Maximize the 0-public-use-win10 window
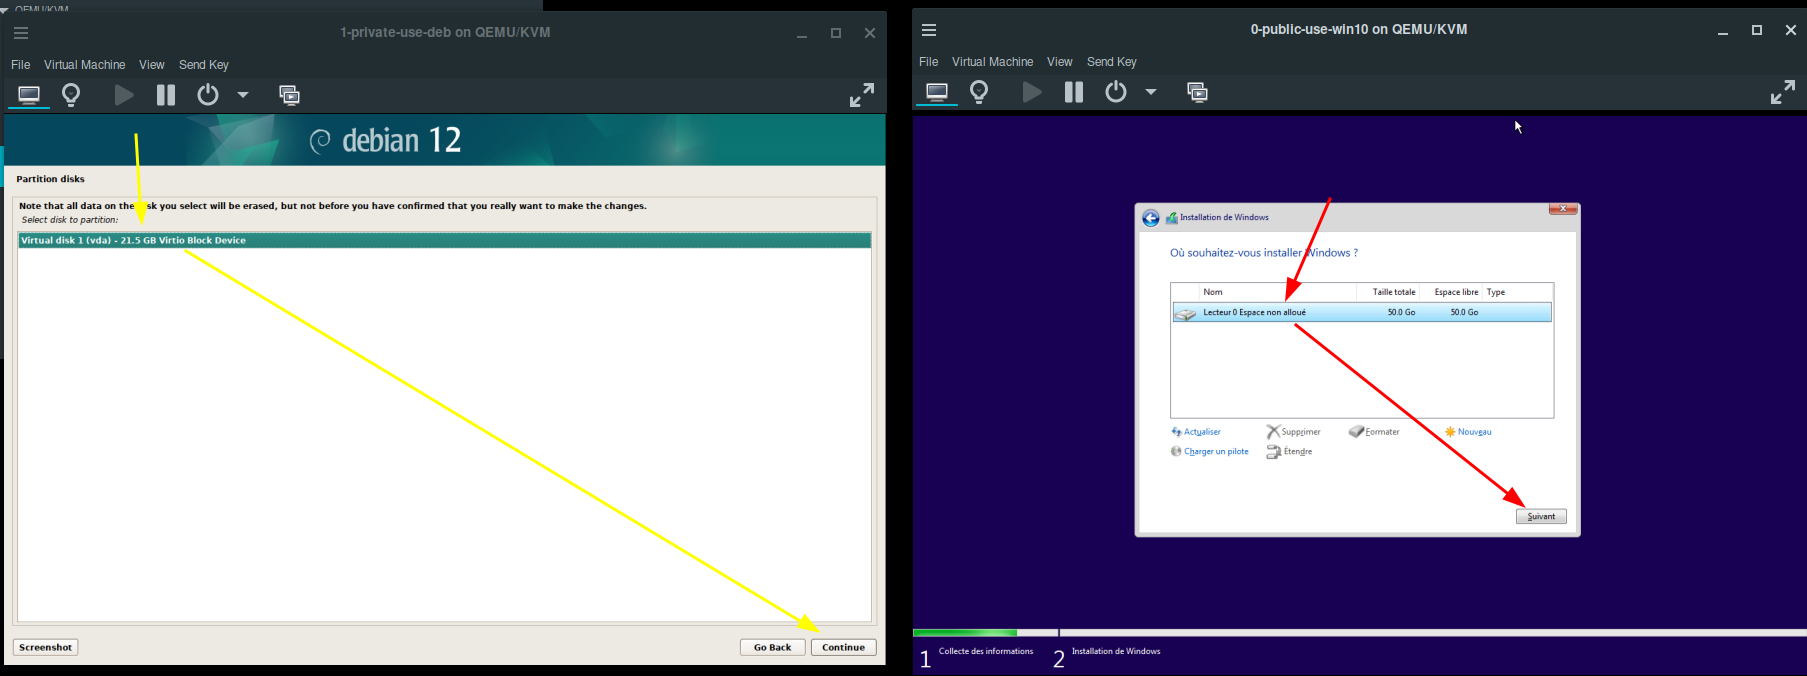The image size is (1807, 676). (1757, 30)
